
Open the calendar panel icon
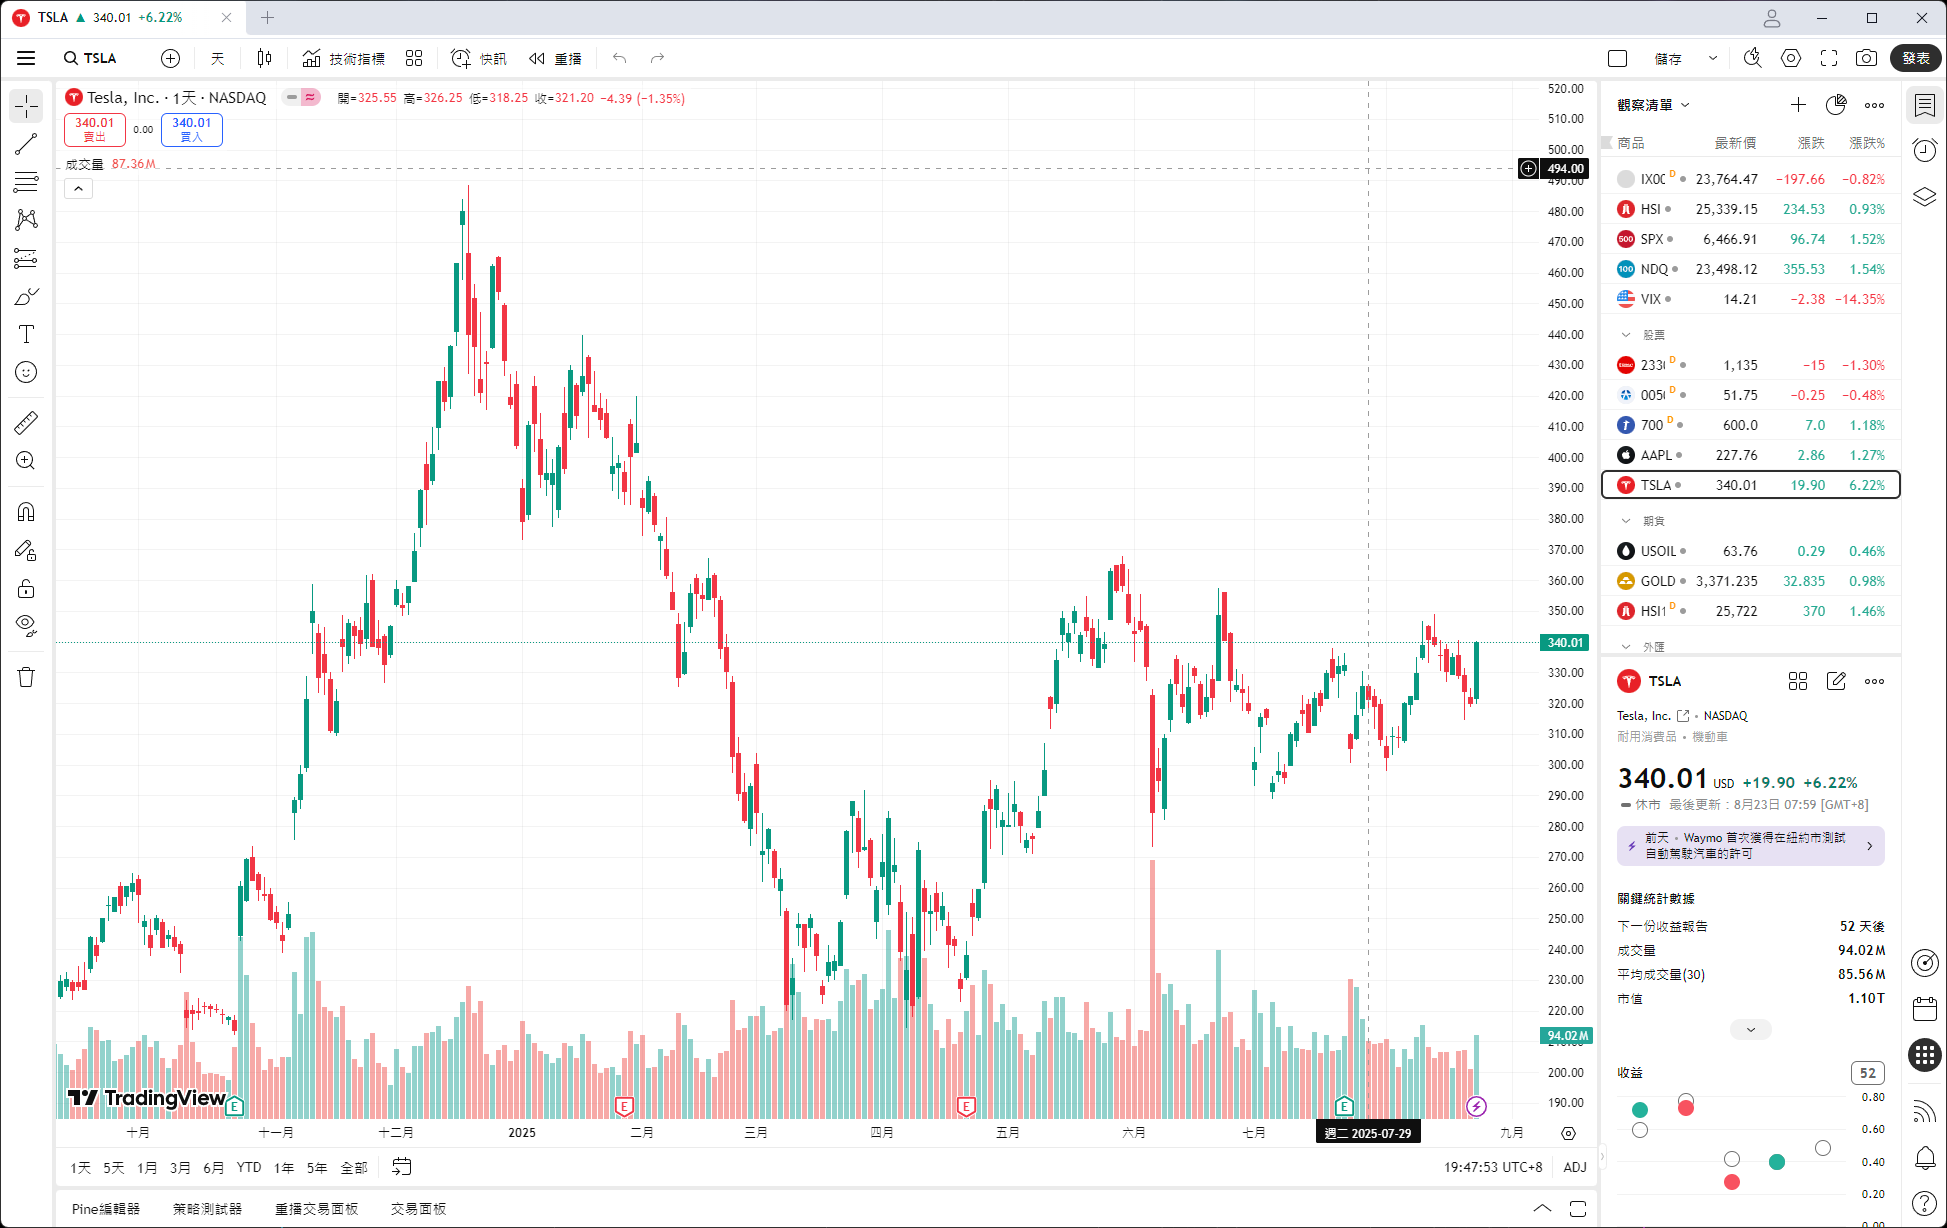[x=1925, y=1008]
